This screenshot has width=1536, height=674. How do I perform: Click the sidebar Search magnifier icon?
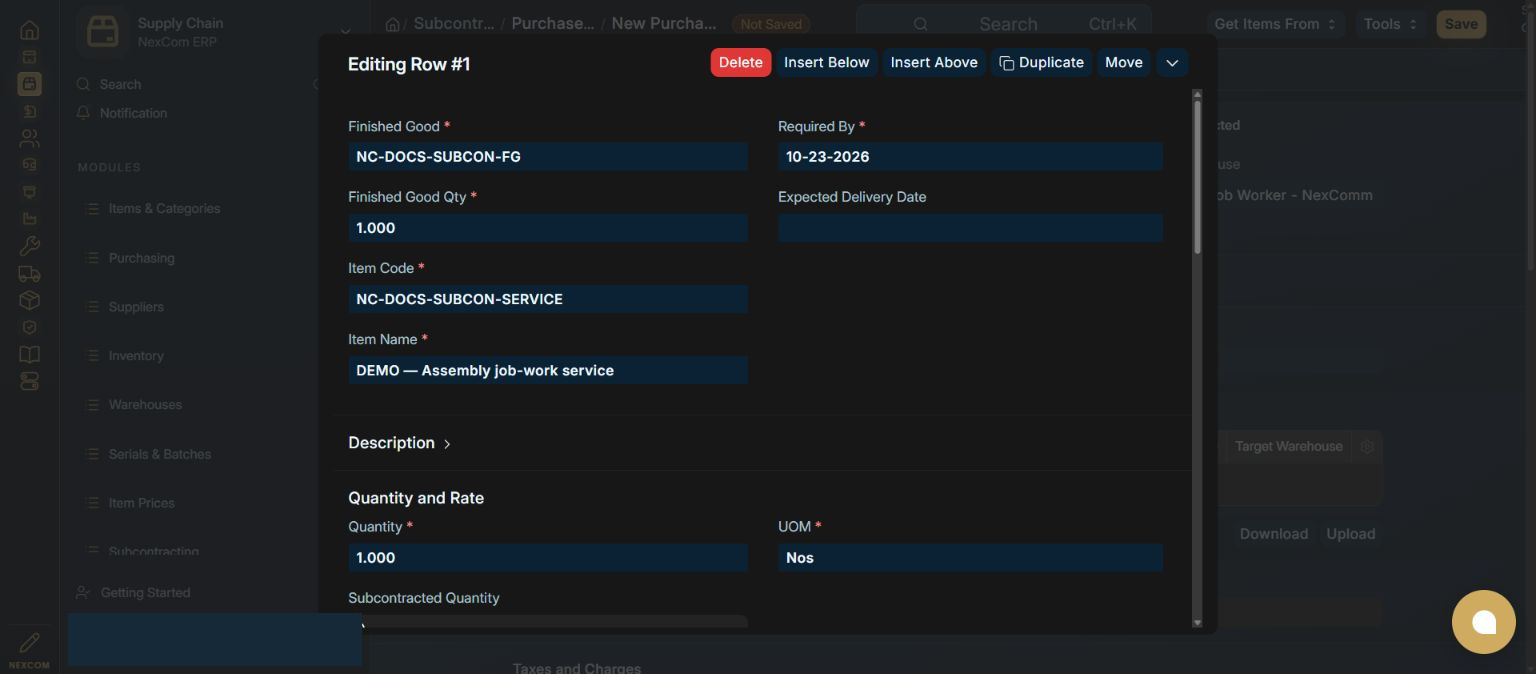84,85
